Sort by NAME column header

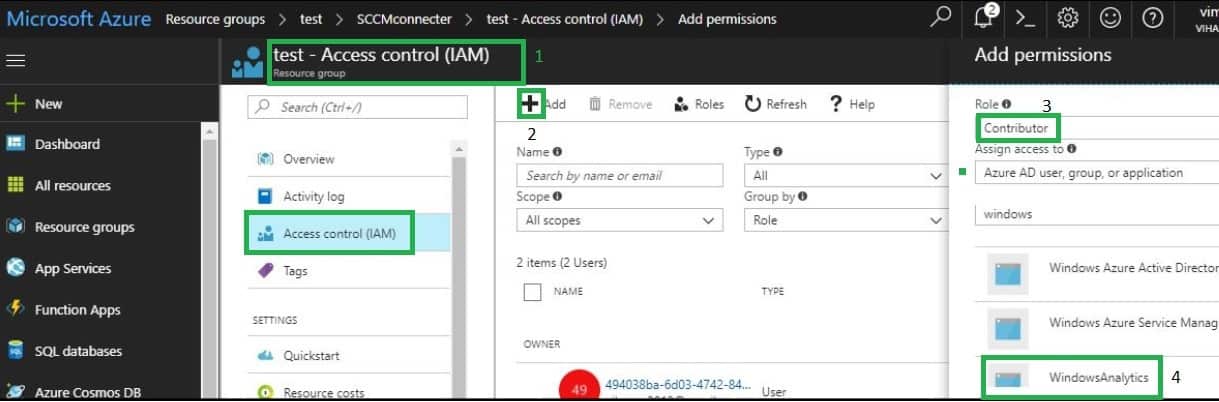click(x=568, y=292)
